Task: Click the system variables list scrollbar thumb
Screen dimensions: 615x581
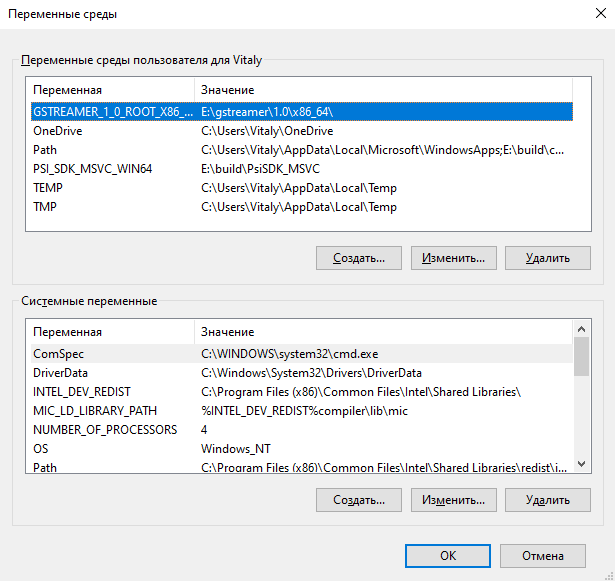Action: point(581,358)
